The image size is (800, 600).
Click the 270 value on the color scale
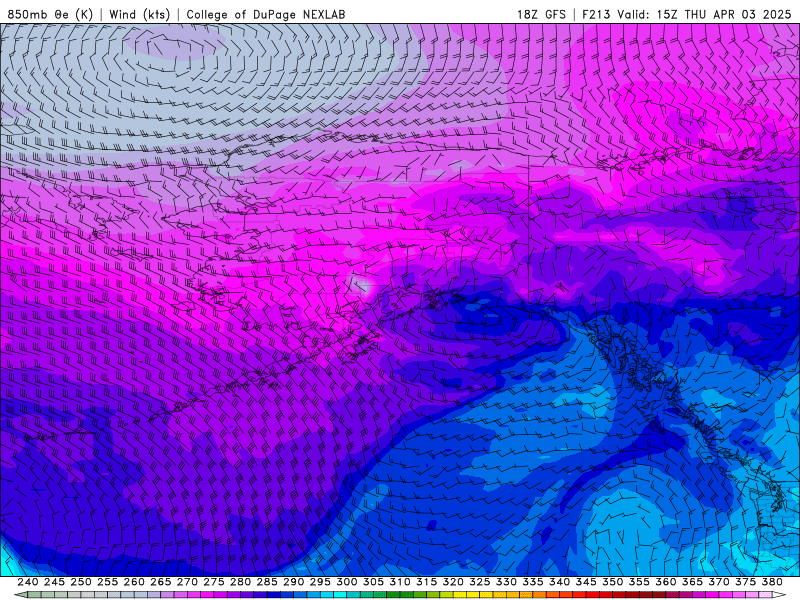[187, 582]
